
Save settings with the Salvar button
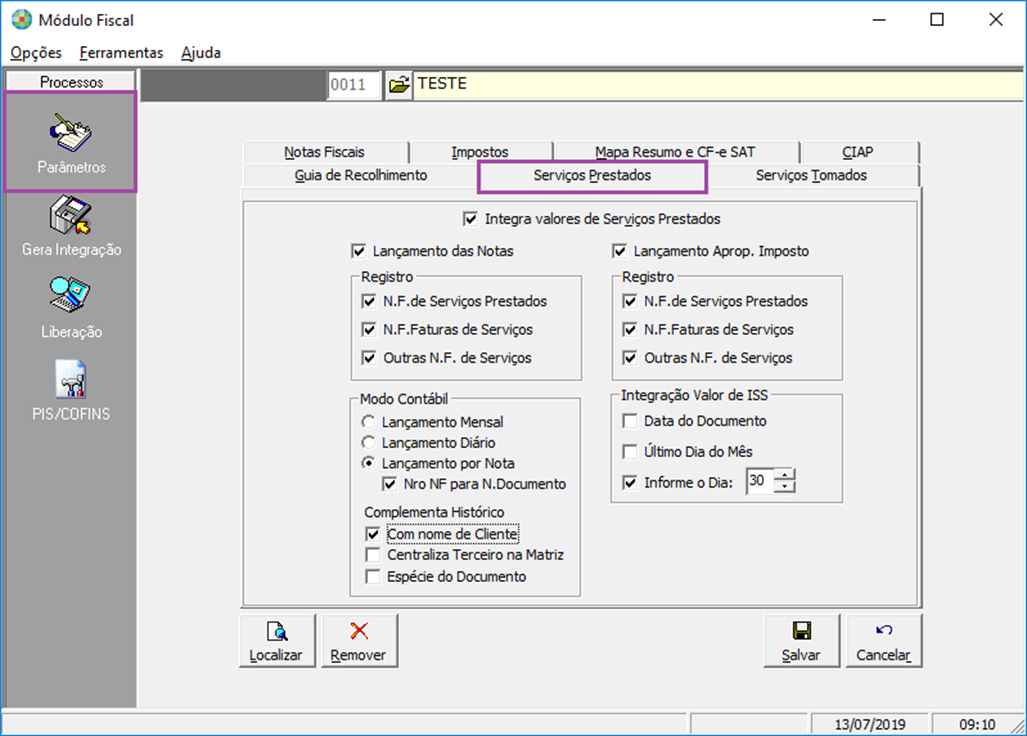pos(801,641)
